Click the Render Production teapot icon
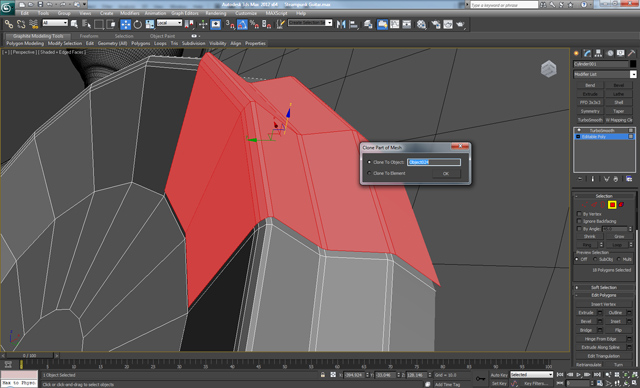The width and height of the screenshot is (640, 388). [x=460, y=24]
